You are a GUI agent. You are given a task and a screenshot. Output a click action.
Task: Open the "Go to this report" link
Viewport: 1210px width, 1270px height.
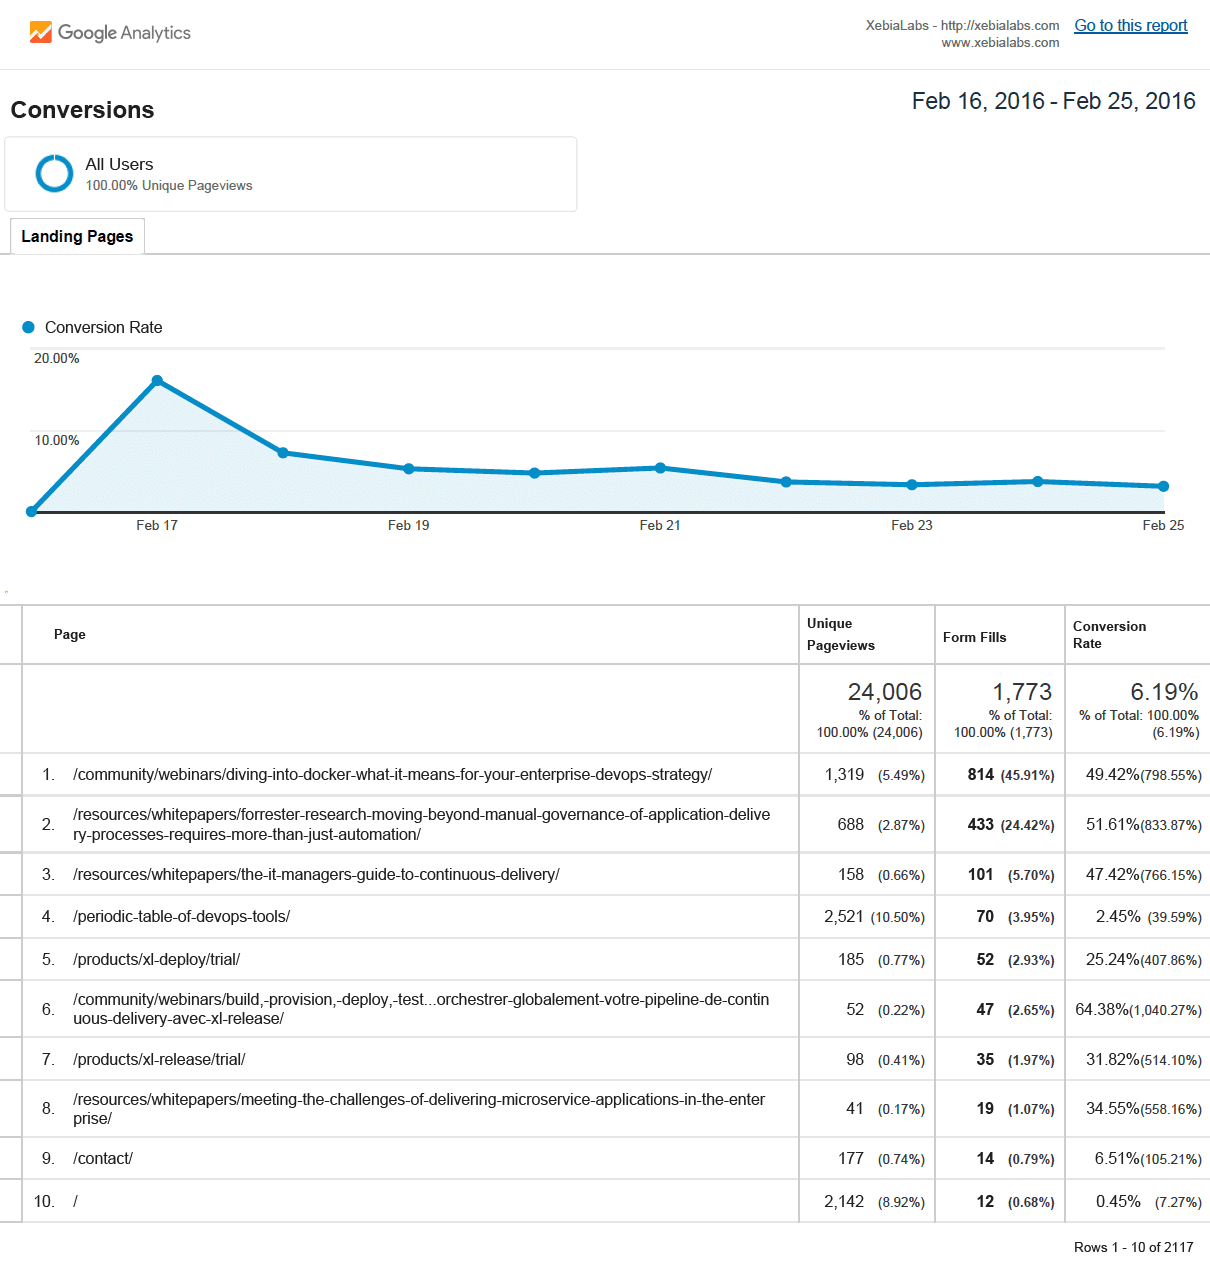click(x=1130, y=25)
